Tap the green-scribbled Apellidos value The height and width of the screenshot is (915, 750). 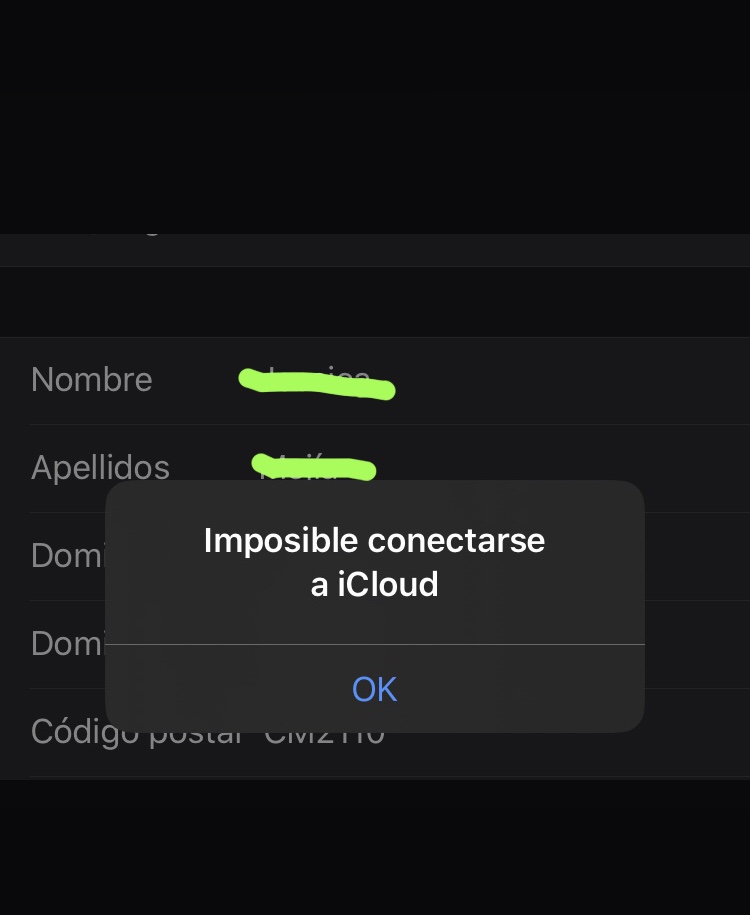(314, 467)
